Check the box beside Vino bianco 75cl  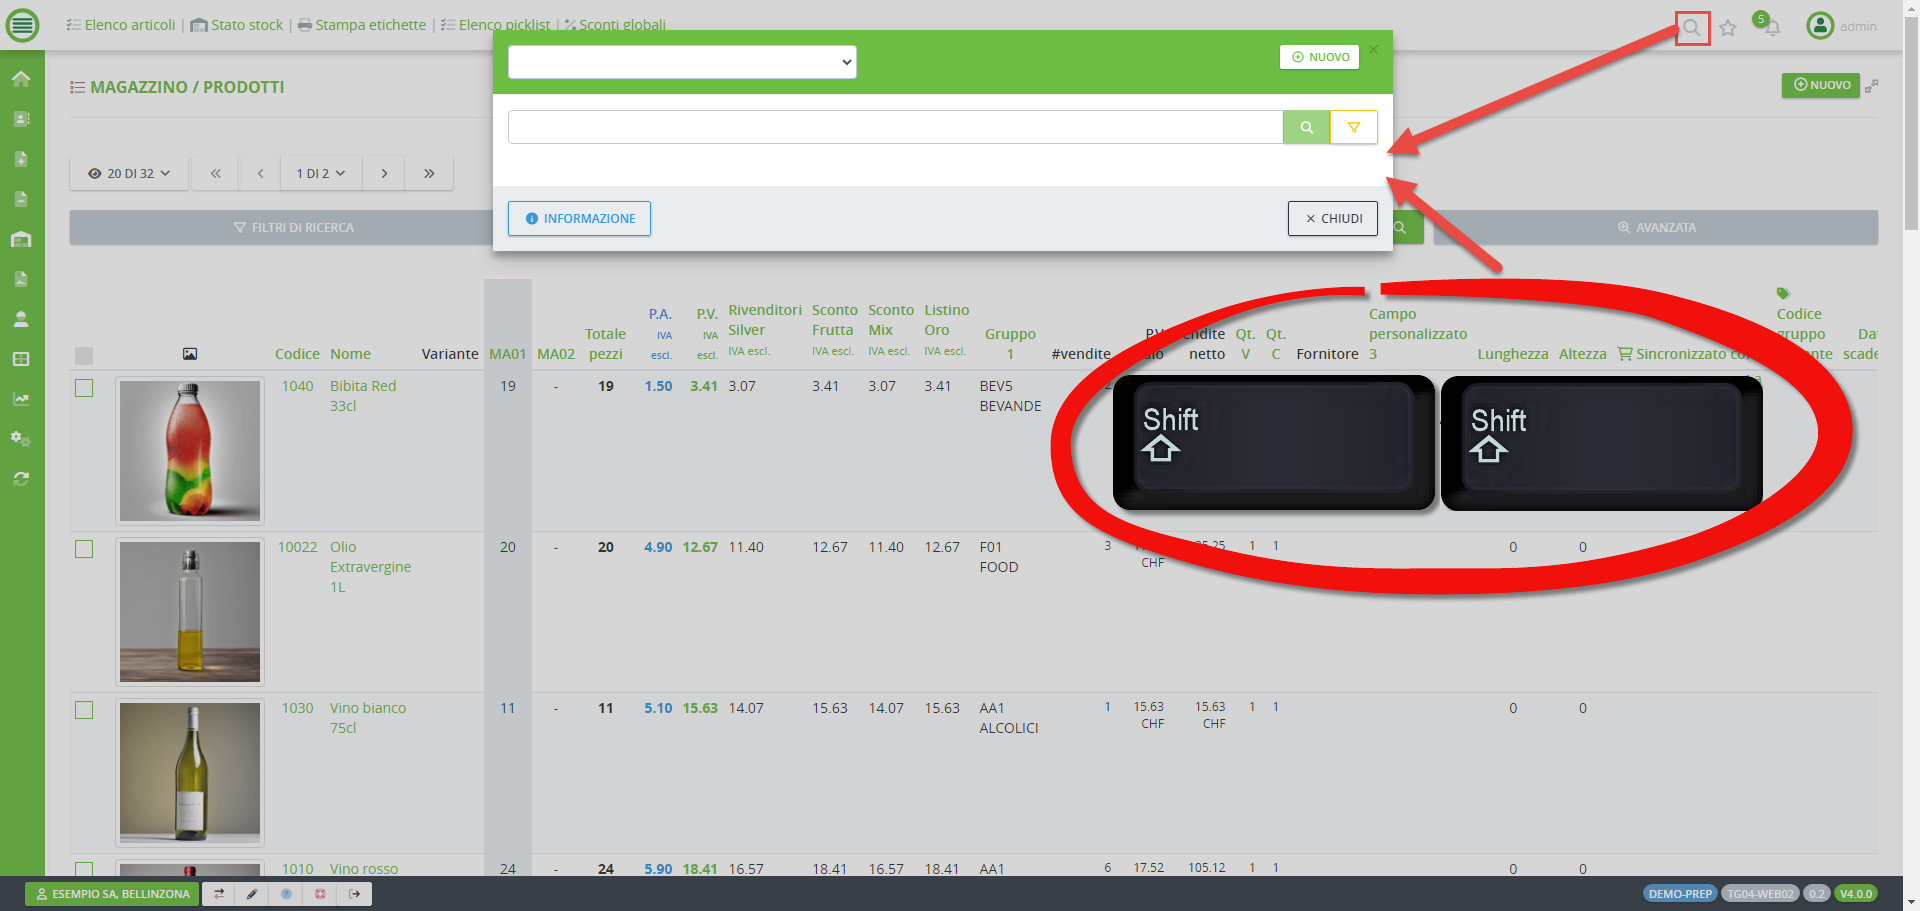tap(84, 710)
